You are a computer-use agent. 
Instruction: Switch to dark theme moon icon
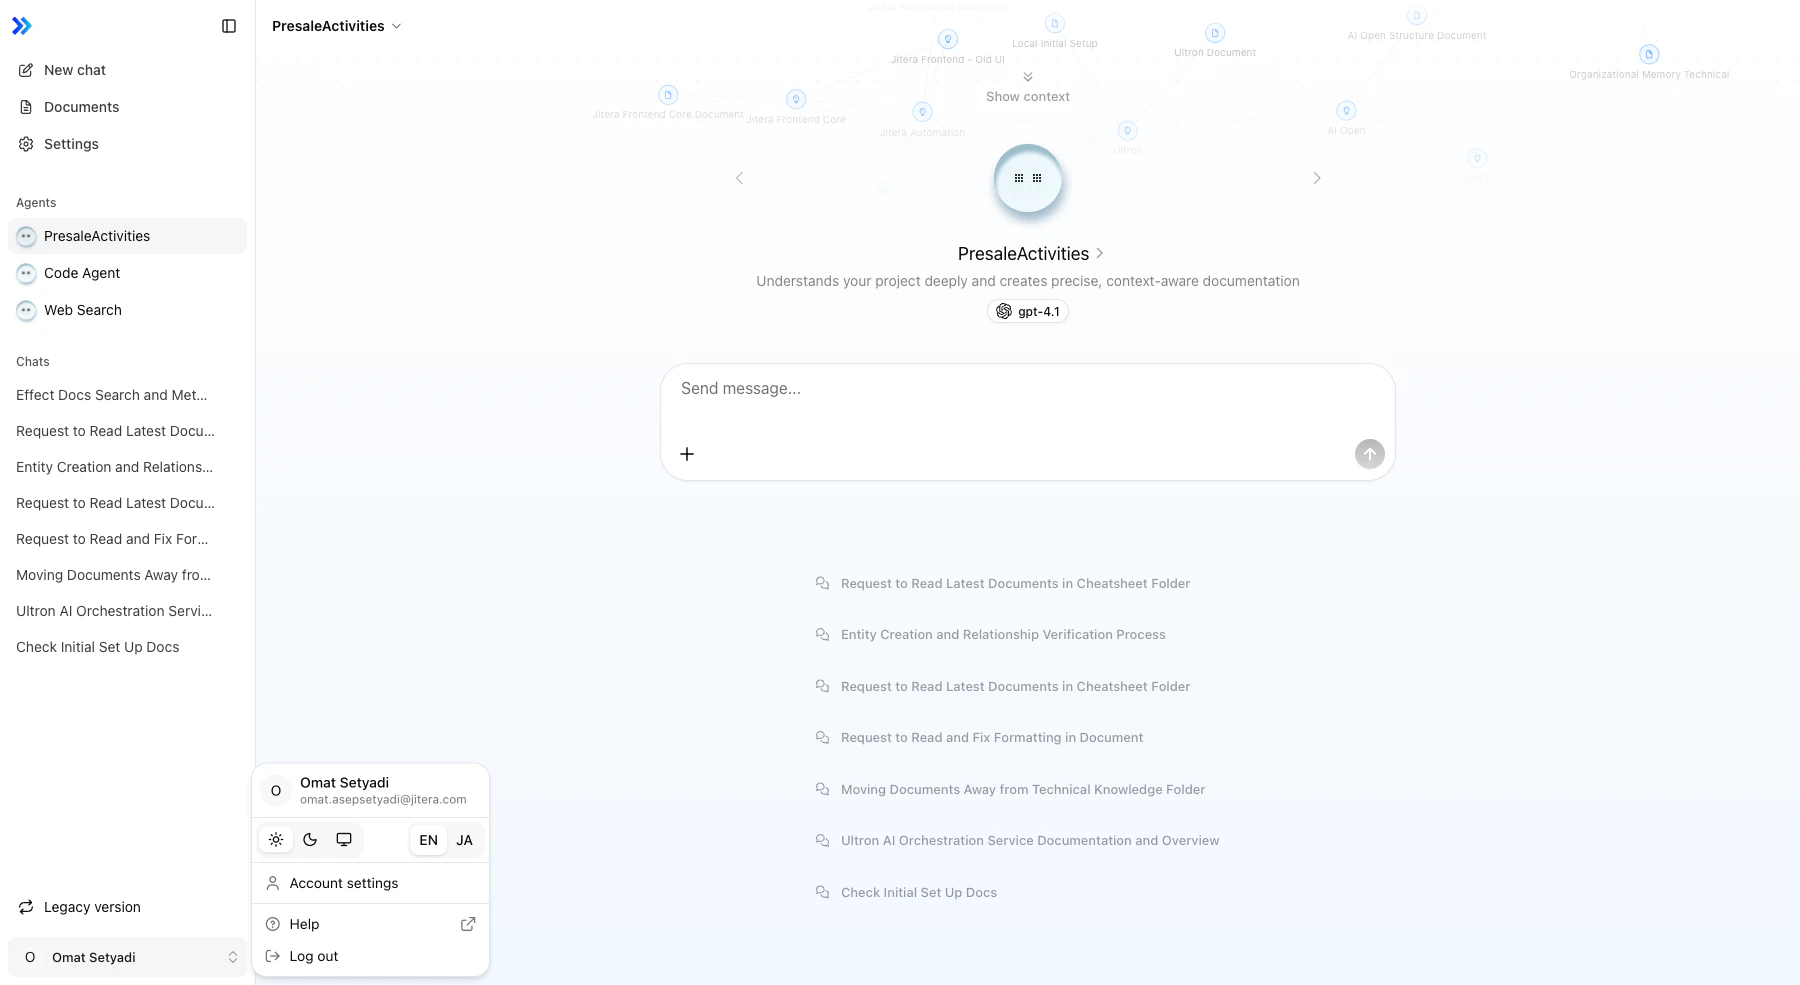[x=310, y=840]
